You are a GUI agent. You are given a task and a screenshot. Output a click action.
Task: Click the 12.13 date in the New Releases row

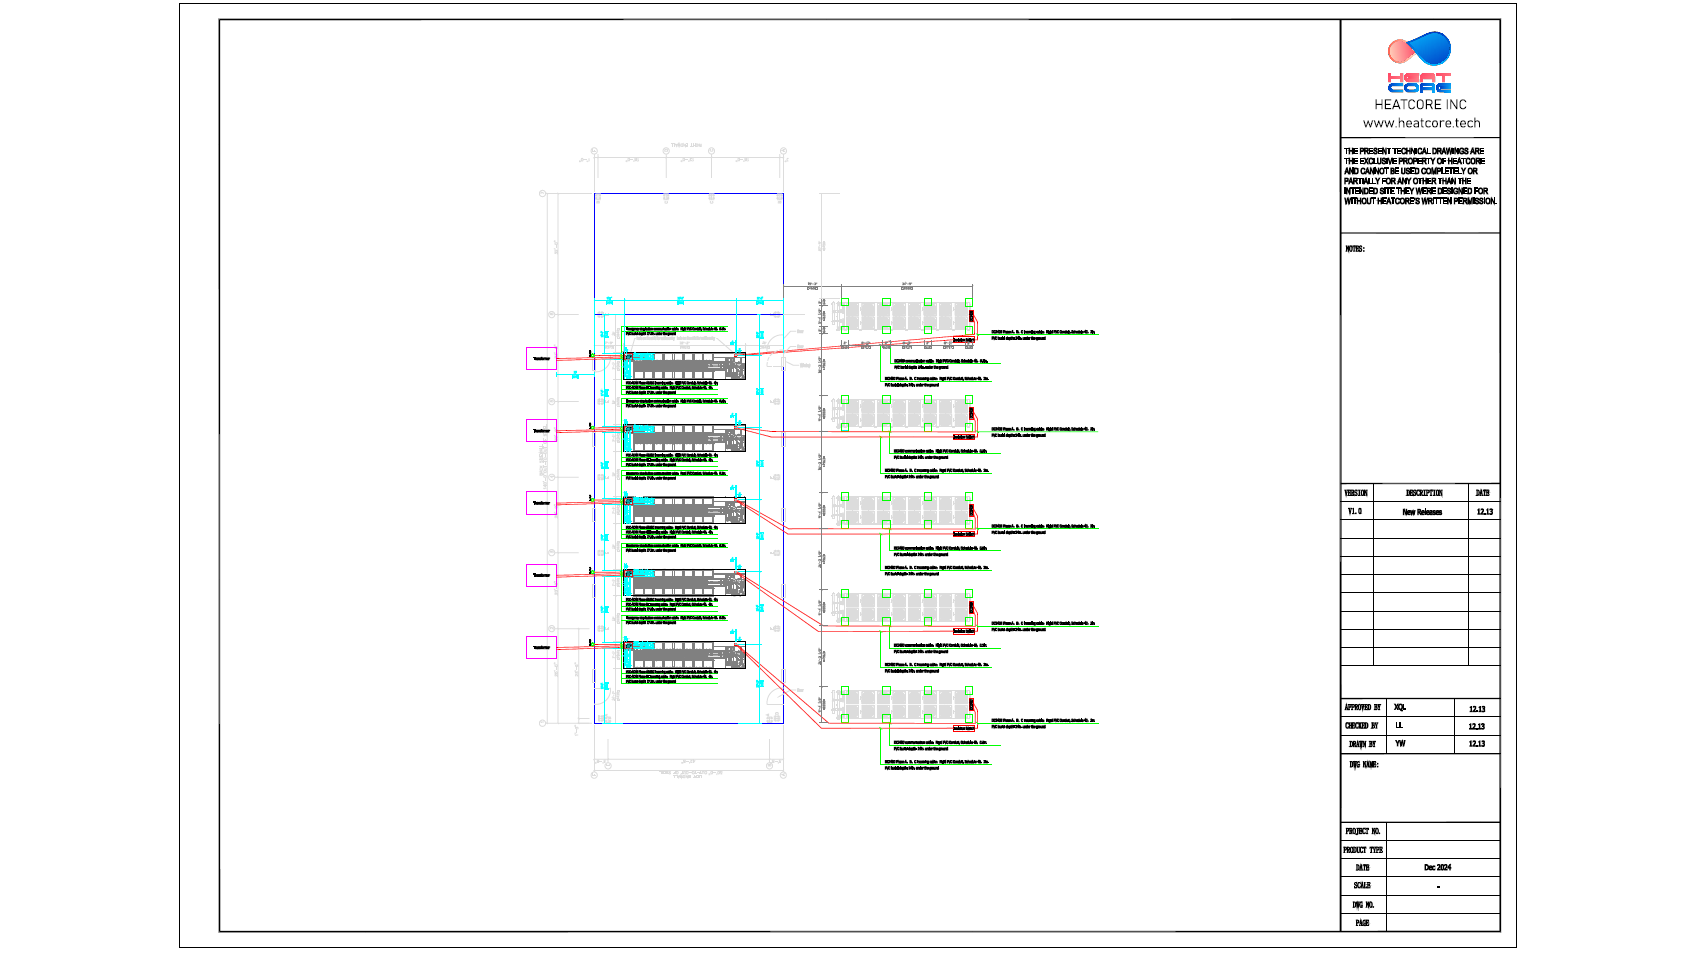click(x=1485, y=512)
